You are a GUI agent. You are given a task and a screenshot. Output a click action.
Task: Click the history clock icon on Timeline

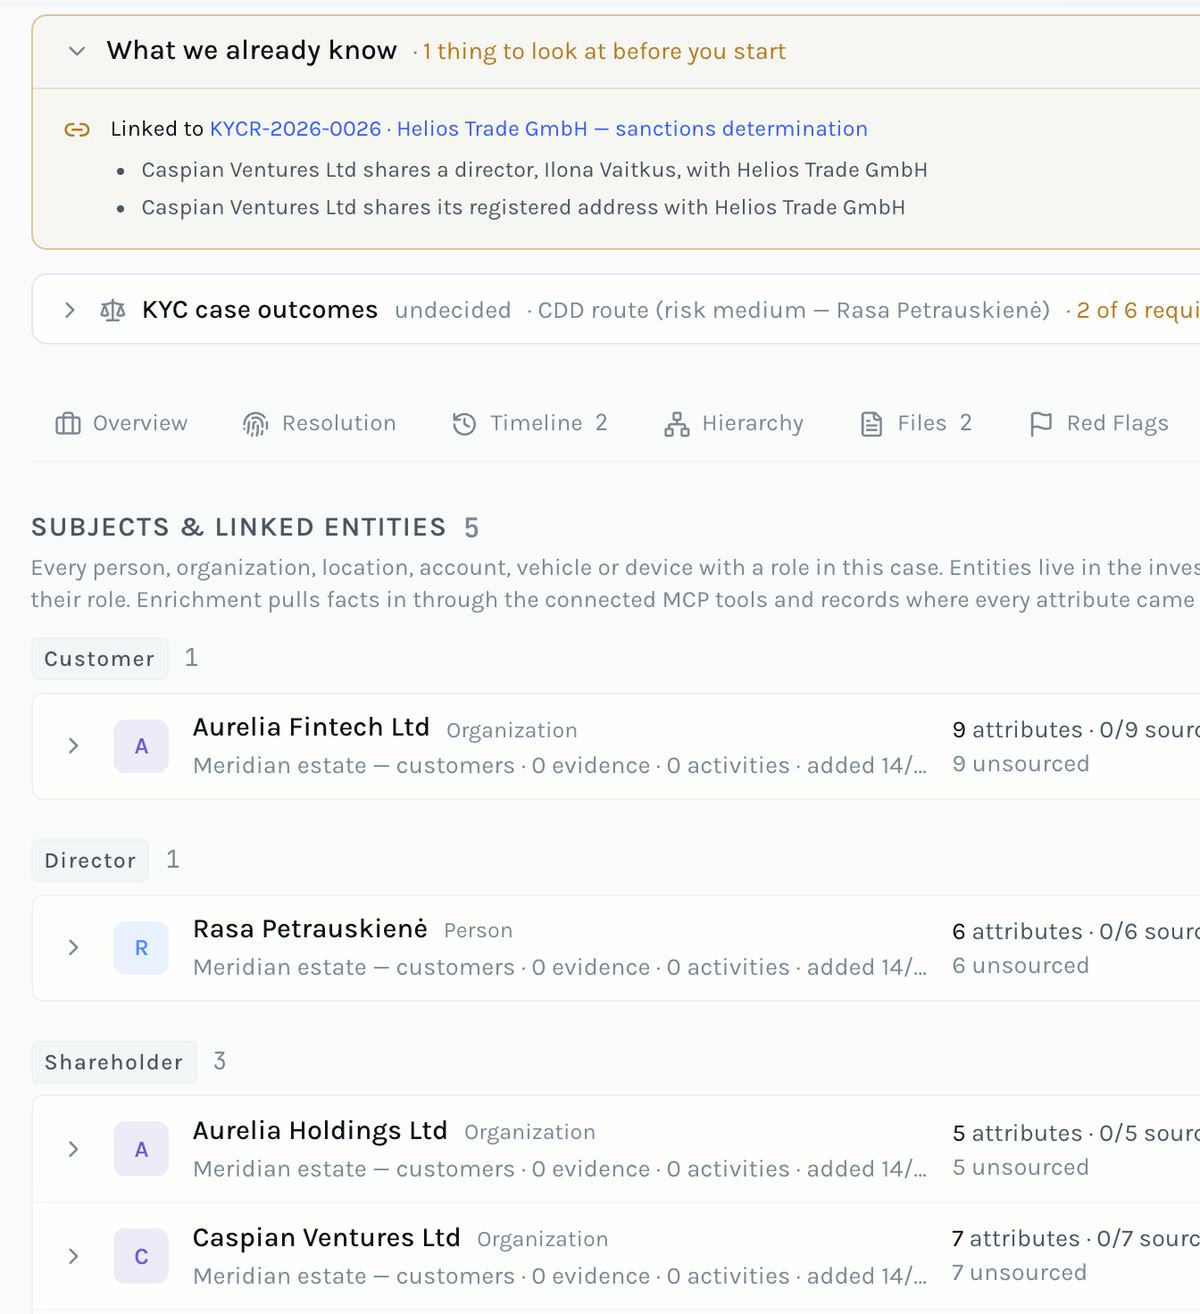coord(464,424)
